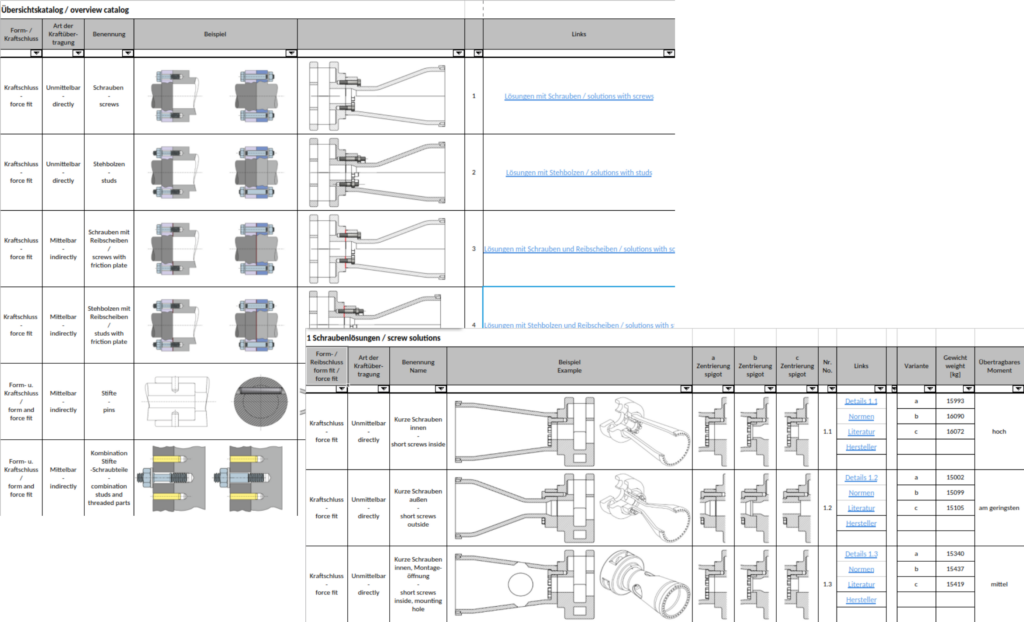Select large pipe flange drawing in Stehbolzen studs row
This screenshot has width=1024, height=622.
(x=377, y=172)
